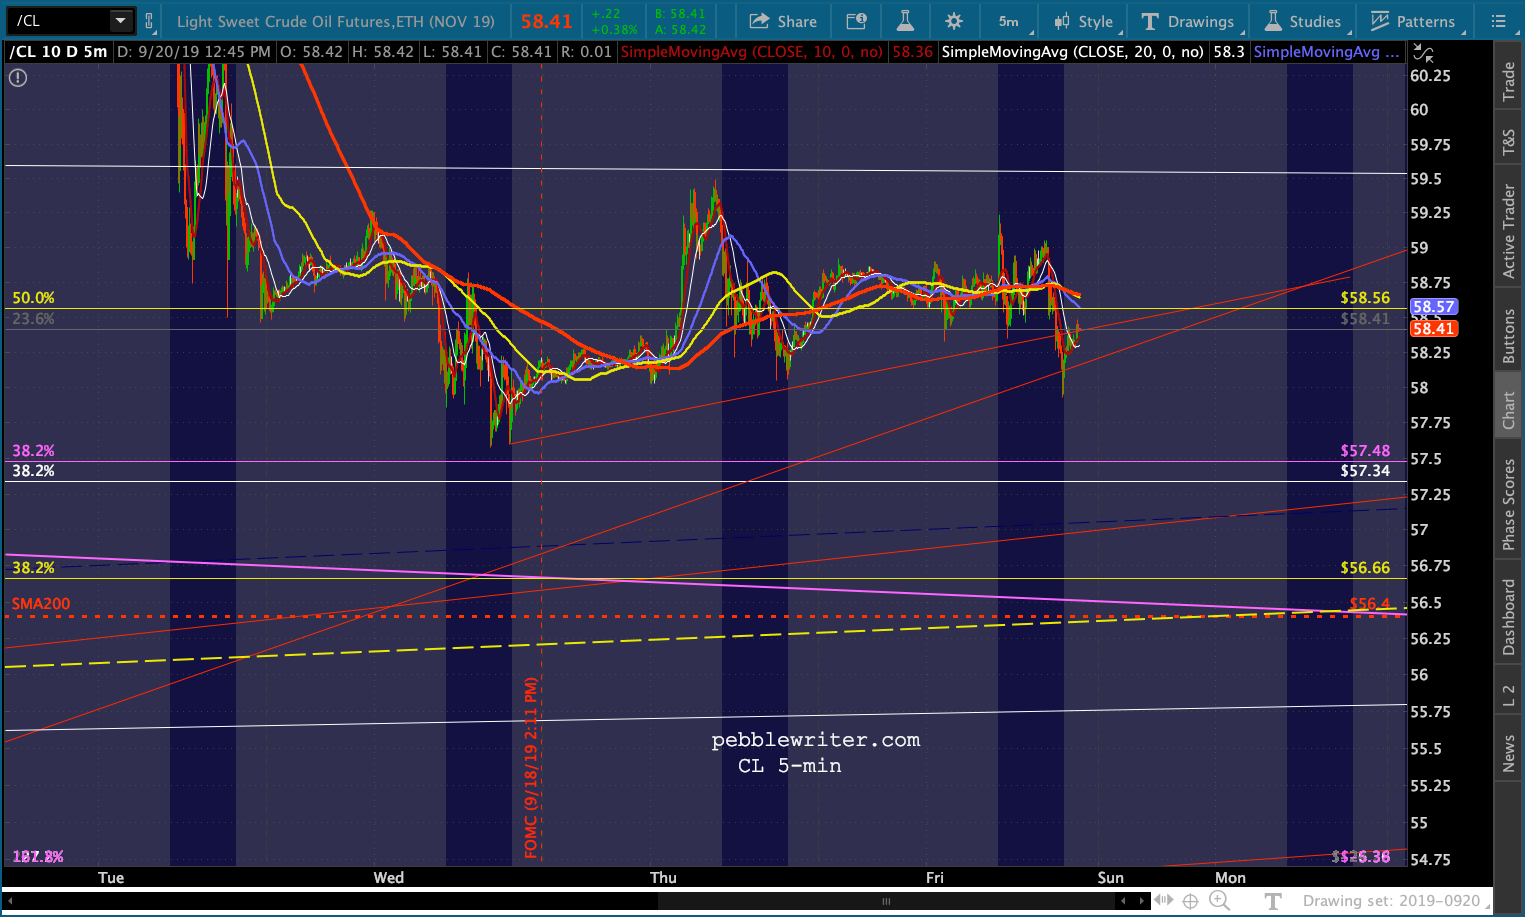Screen dimensions: 1525x917
Task: Click the last price 58.41 in the header
Action: [546, 21]
